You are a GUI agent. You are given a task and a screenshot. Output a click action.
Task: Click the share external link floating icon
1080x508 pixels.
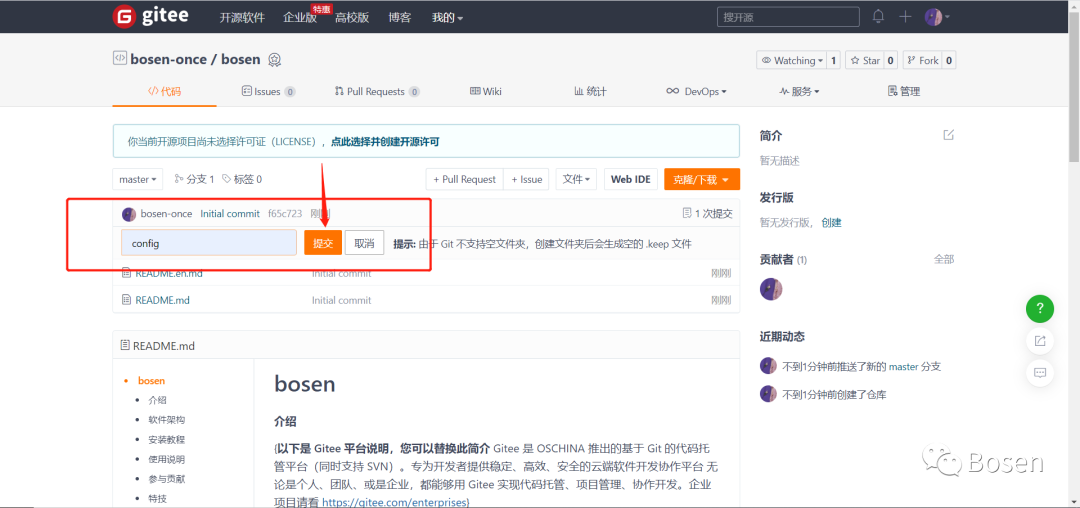point(1039,341)
